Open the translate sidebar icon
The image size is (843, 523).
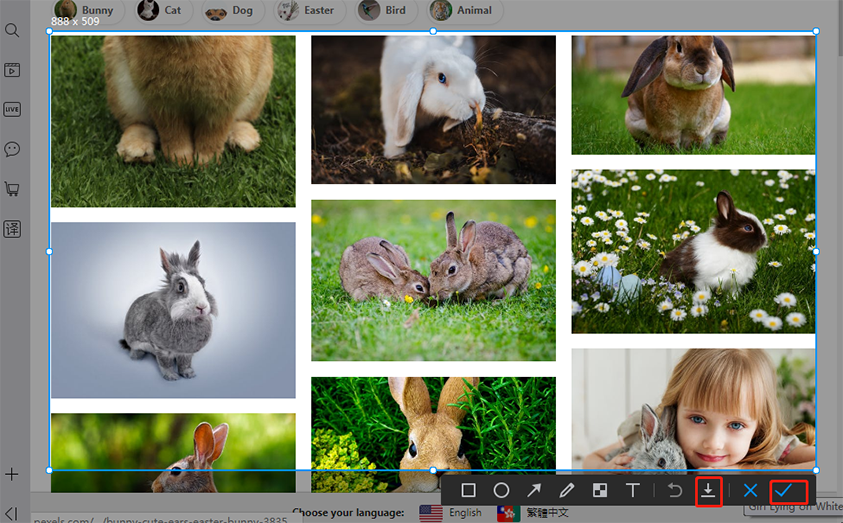click(x=12, y=229)
